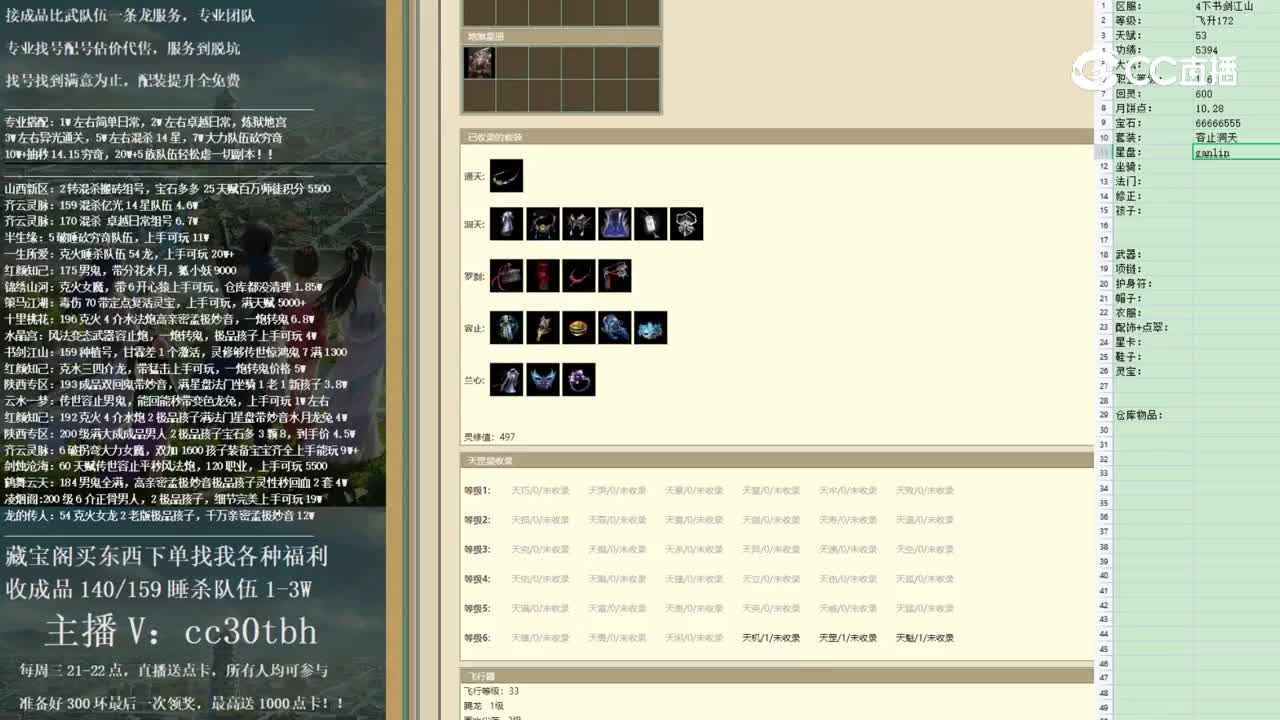Screen dimensions: 1280x720
Task: Pick the gold ring icon in 容止 row
Action: click(578, 328)
